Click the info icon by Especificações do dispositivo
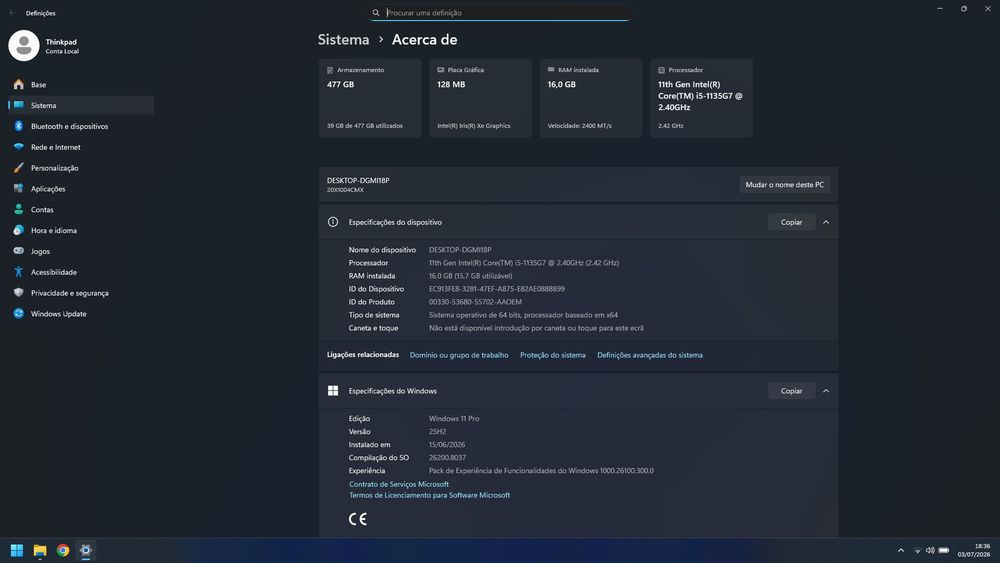The height and width of the screenshot is (563, 1000). [333, 222]
